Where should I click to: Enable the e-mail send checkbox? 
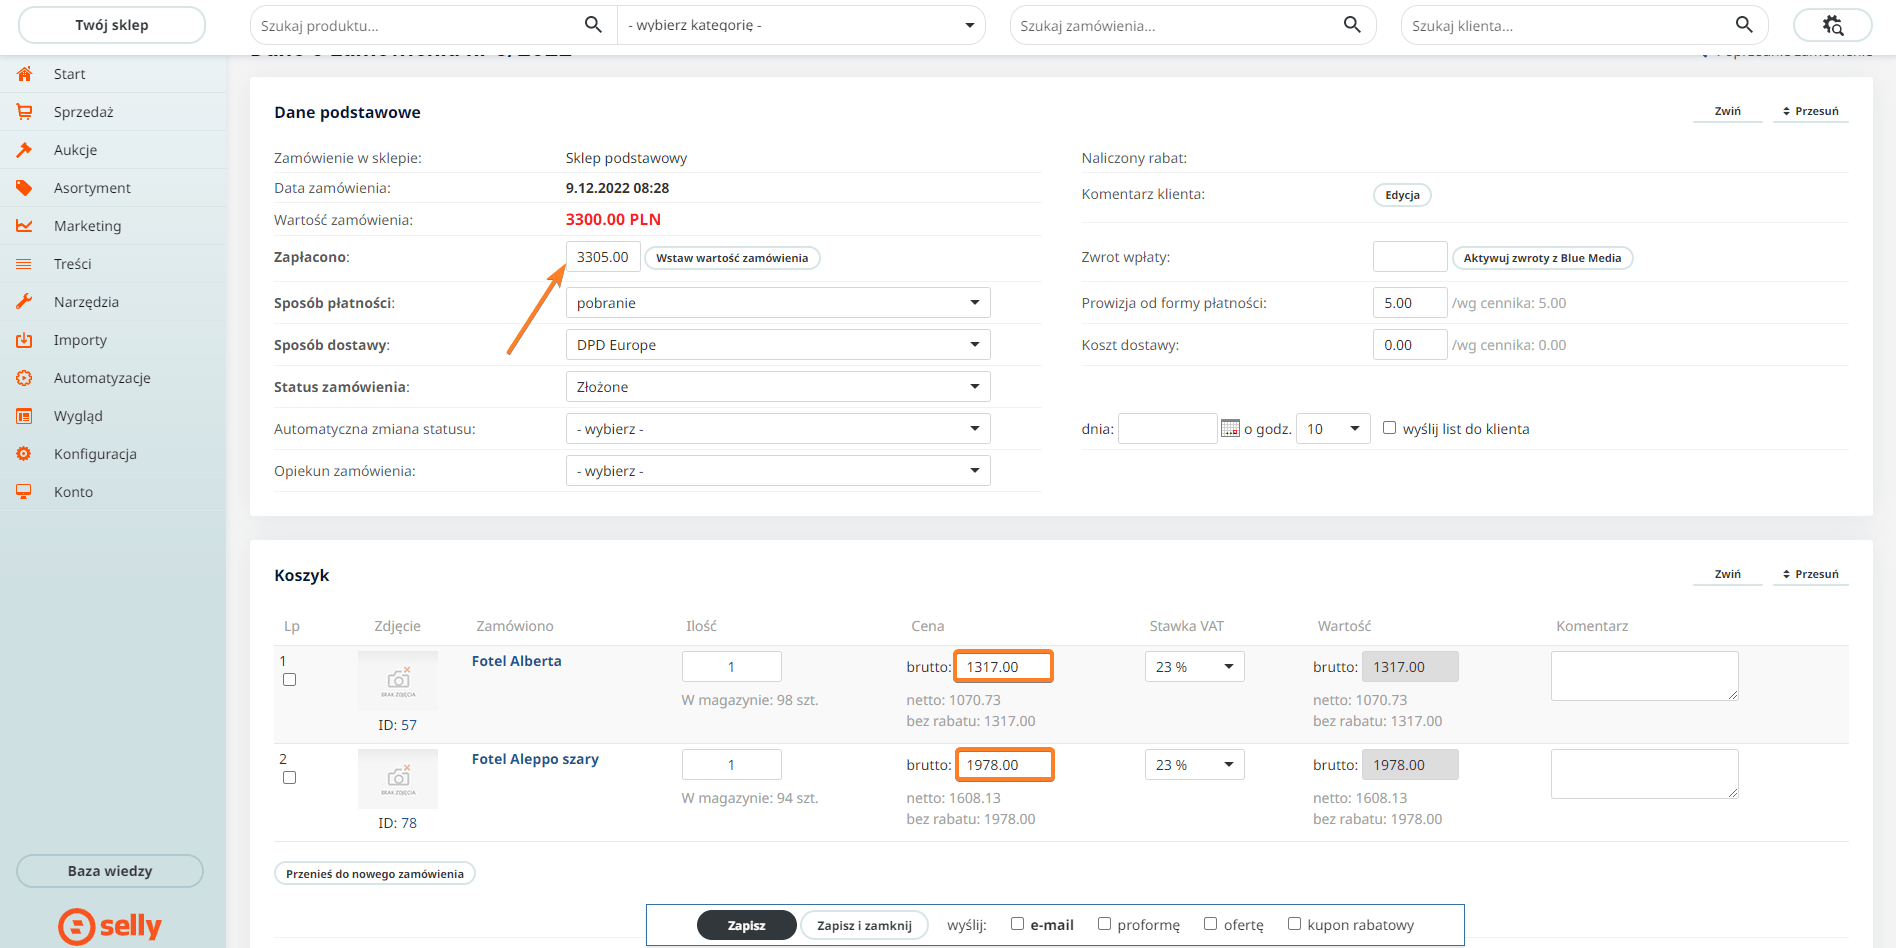point(1017,924)
